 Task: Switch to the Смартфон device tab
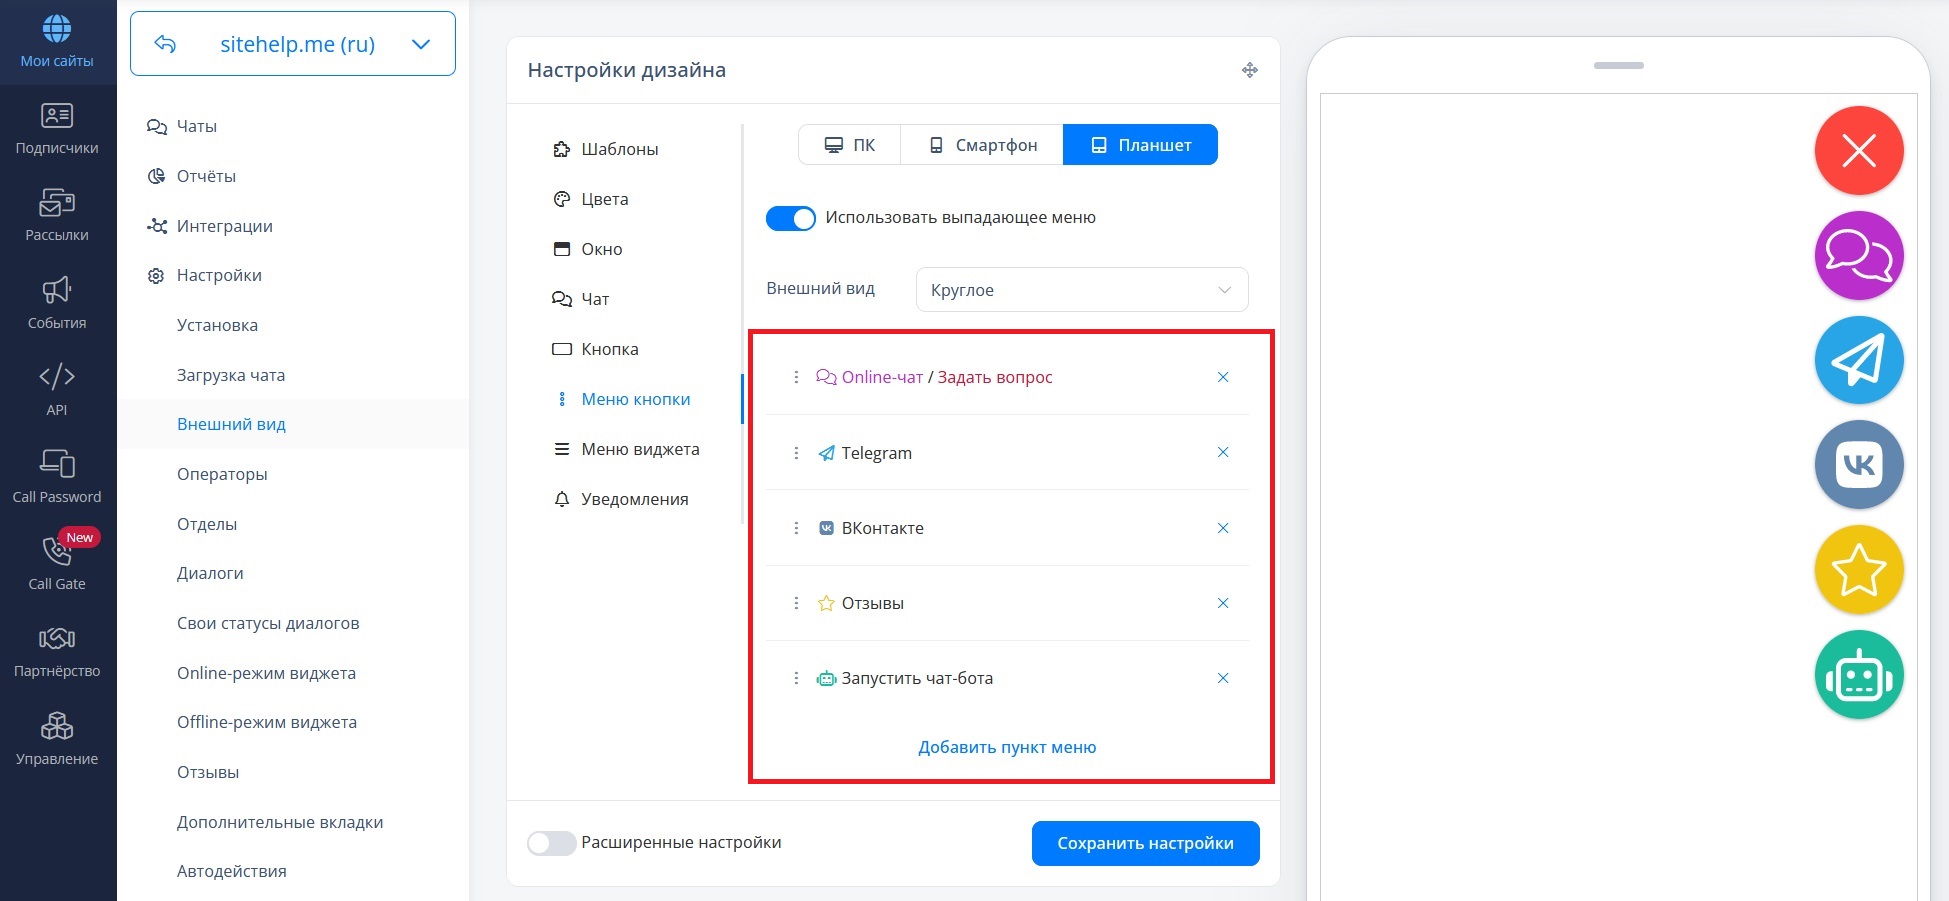click(x=982, y=145)
